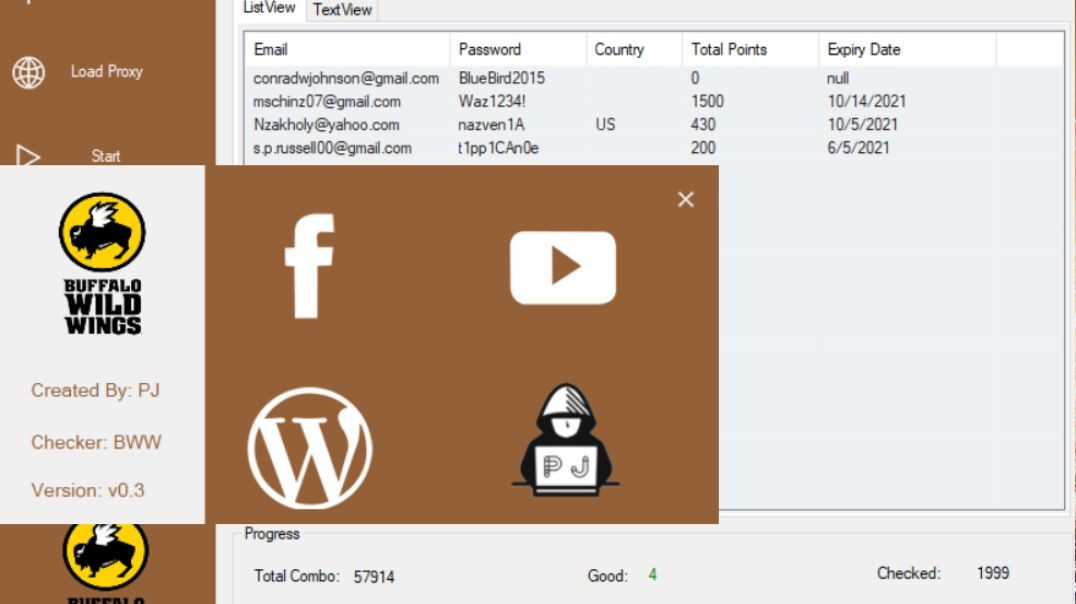
Task: Click the Load Proxy label
Action: point(106,72)
